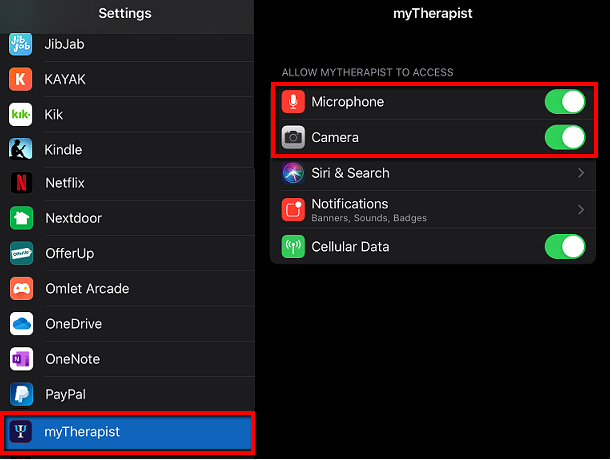Open the OneNote settings entry
This screenshot has height=460, width=611.
(x=128, y=359)
